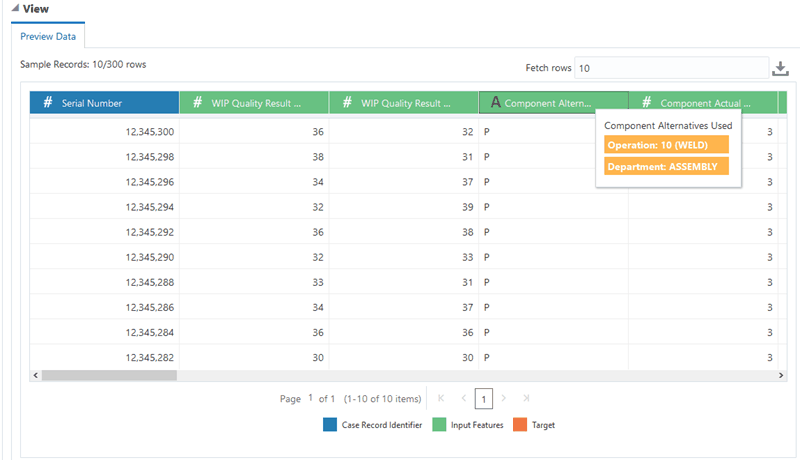
Task: Click the Case Record Identifier legend label
Action: click(x=382, y=425)
